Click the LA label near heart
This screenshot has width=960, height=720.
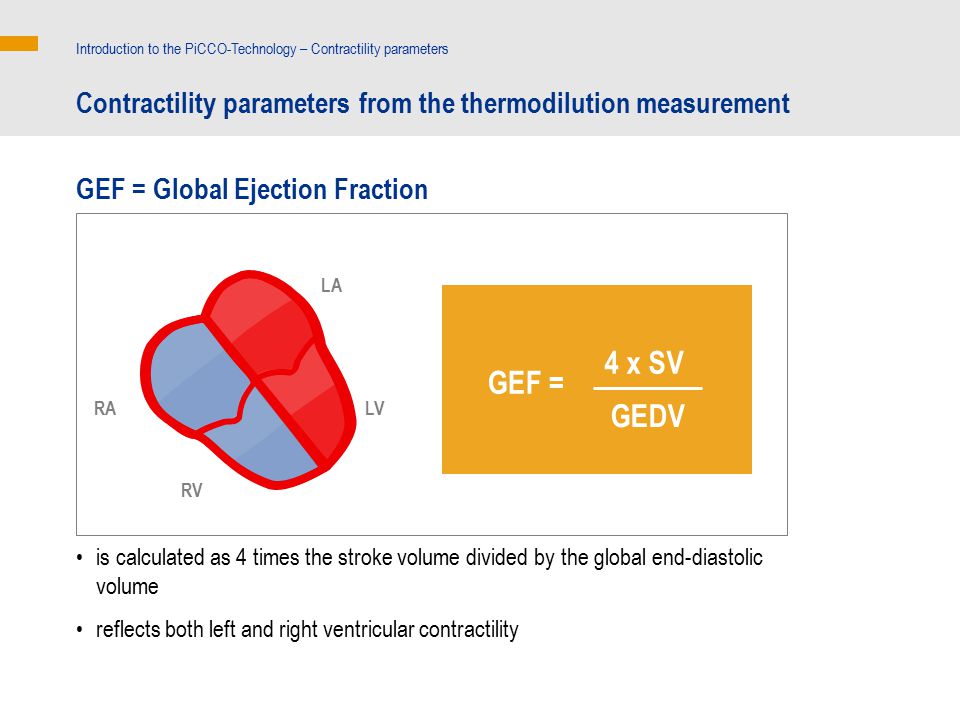tap(331, 285)
